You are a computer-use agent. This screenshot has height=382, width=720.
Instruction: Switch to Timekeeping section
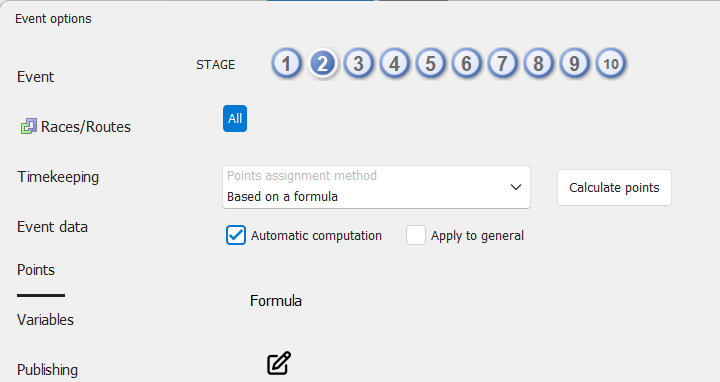click(x=58, y=177)
